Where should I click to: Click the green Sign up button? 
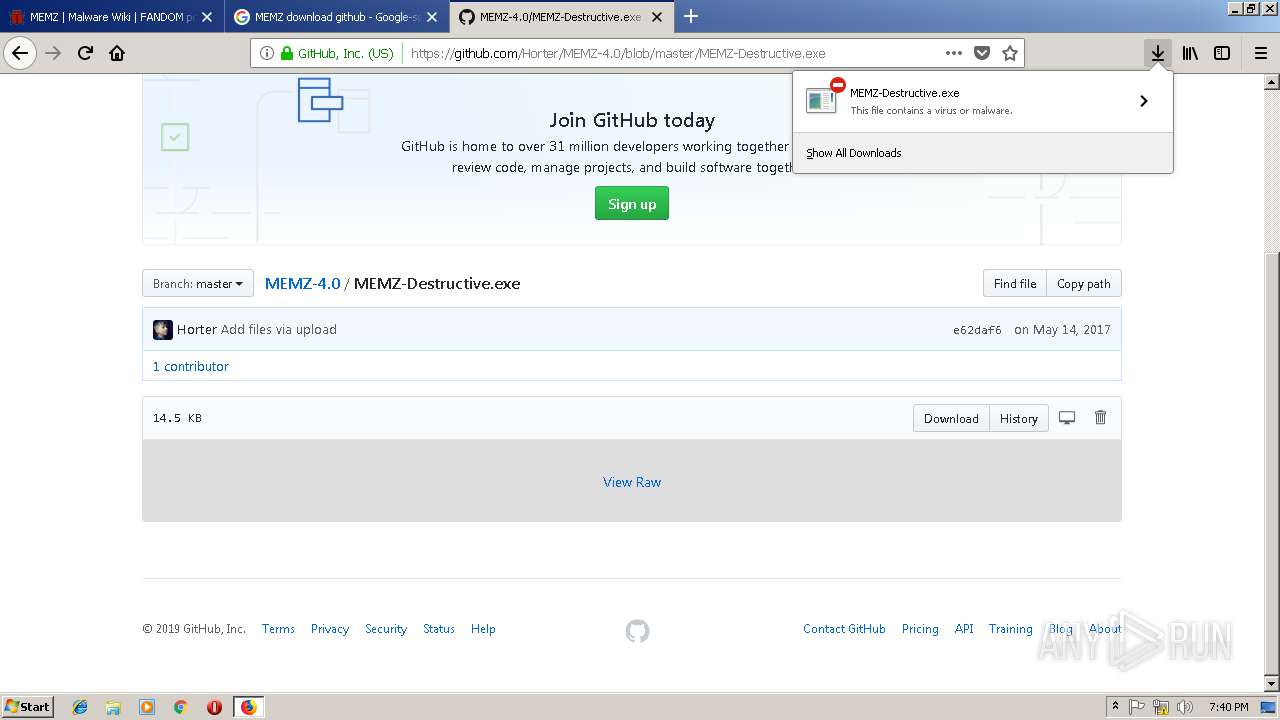click(632, 204)
